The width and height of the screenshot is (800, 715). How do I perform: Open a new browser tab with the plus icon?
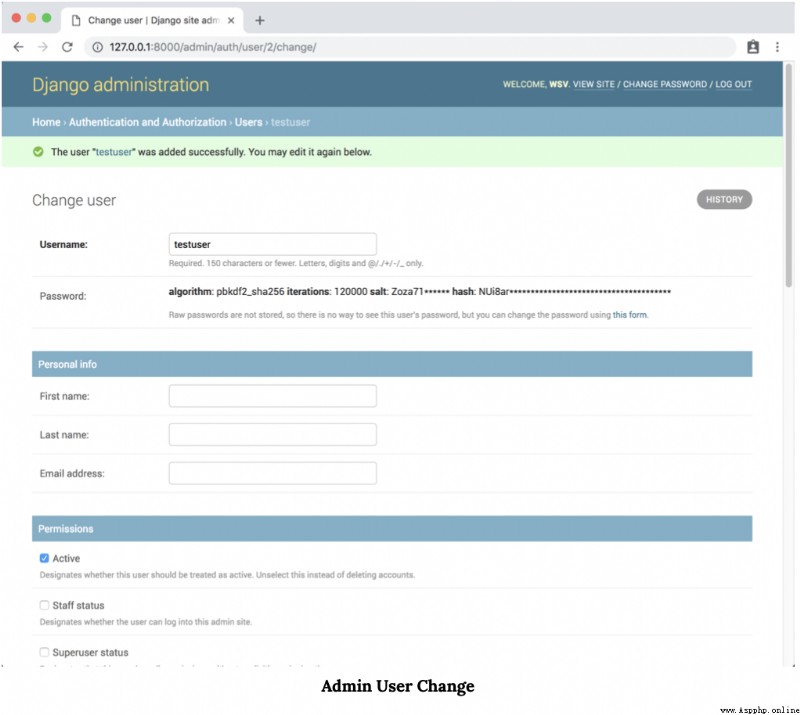tap(260, 20)
